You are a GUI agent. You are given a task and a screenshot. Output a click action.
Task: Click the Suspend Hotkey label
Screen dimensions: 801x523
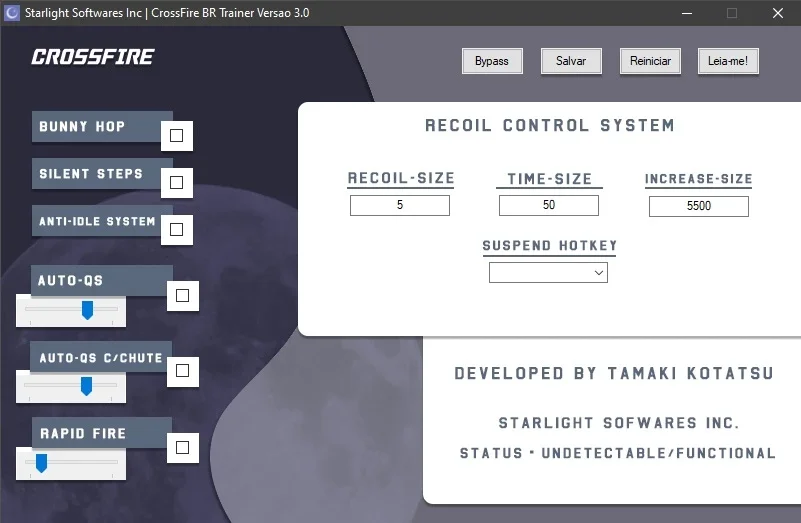(550, 246)
